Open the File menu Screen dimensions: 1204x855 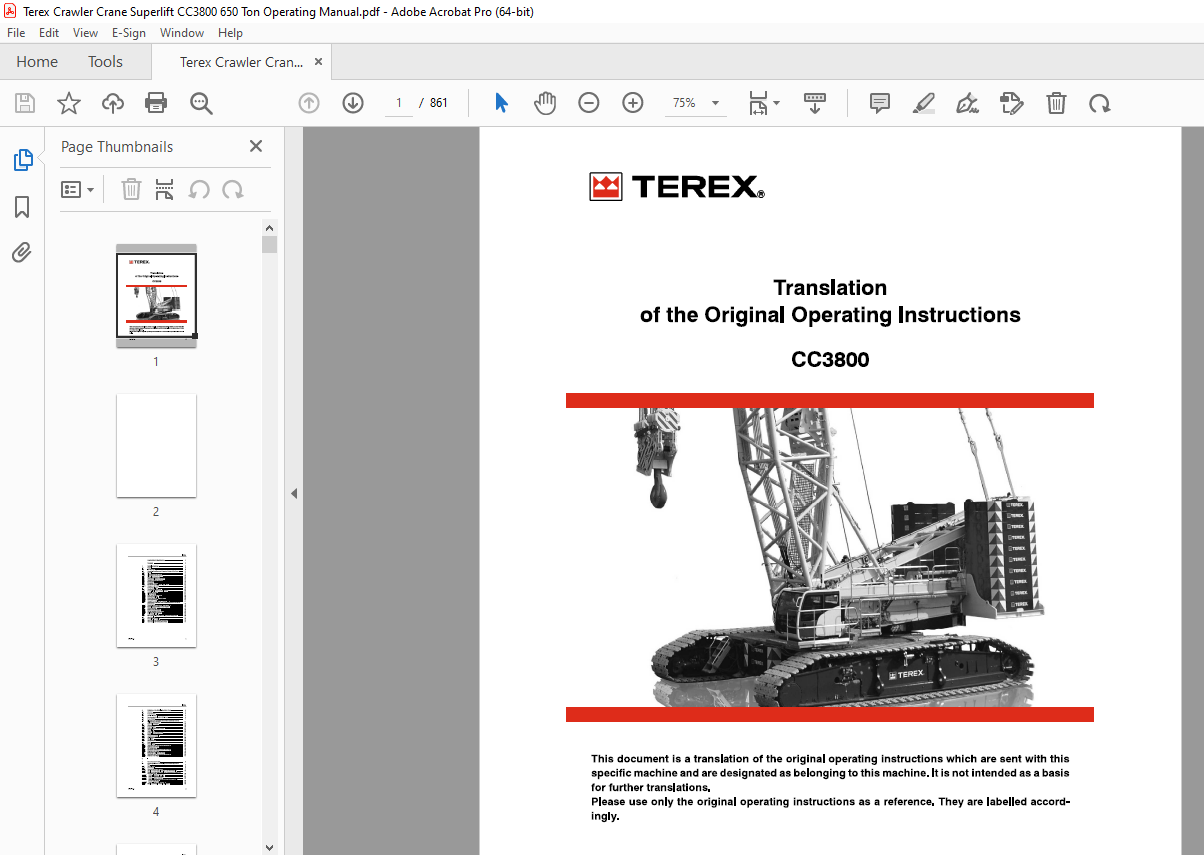tap(16, 33)
